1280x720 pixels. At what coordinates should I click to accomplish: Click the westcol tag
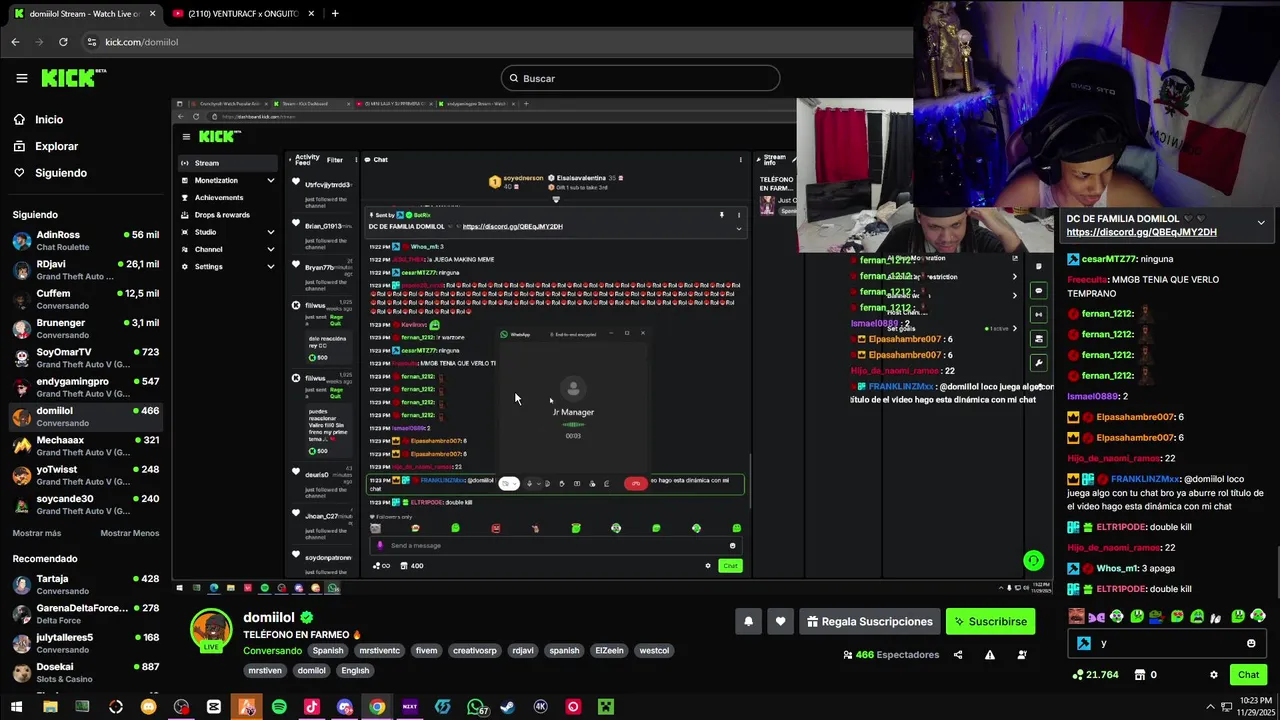coord(654,651)
